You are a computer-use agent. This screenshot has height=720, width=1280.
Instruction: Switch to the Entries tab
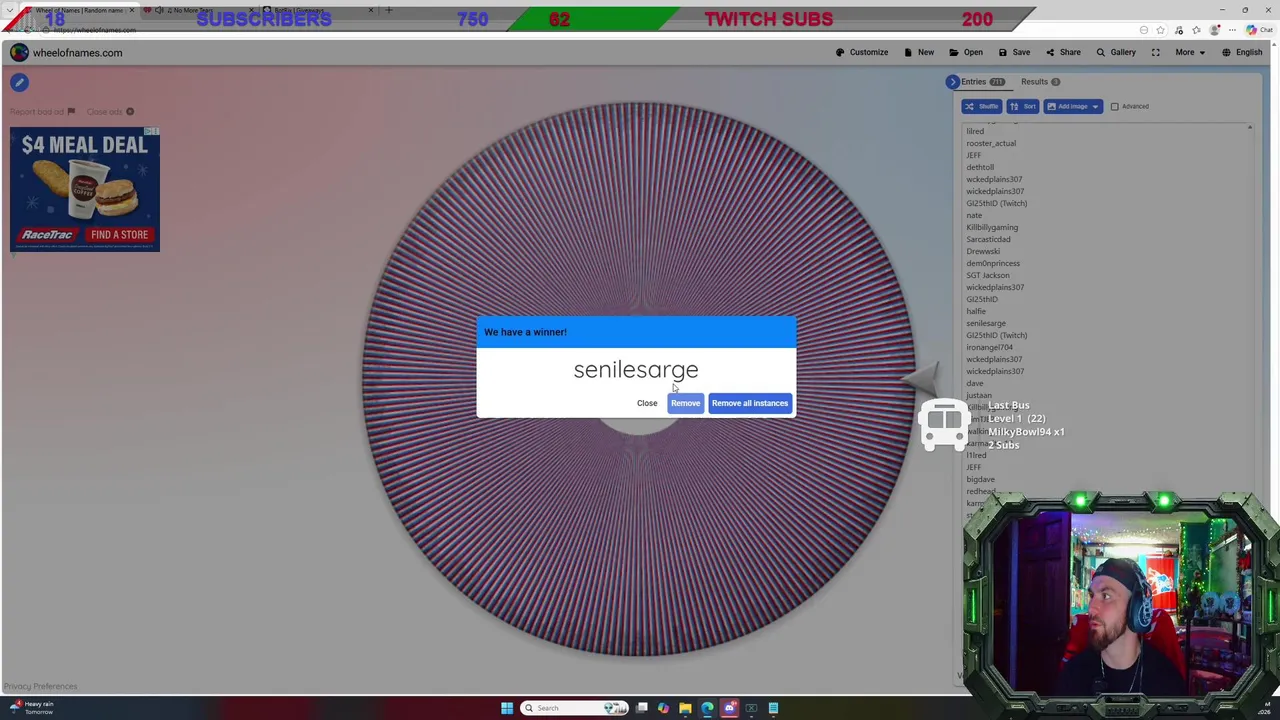[982, 82]
